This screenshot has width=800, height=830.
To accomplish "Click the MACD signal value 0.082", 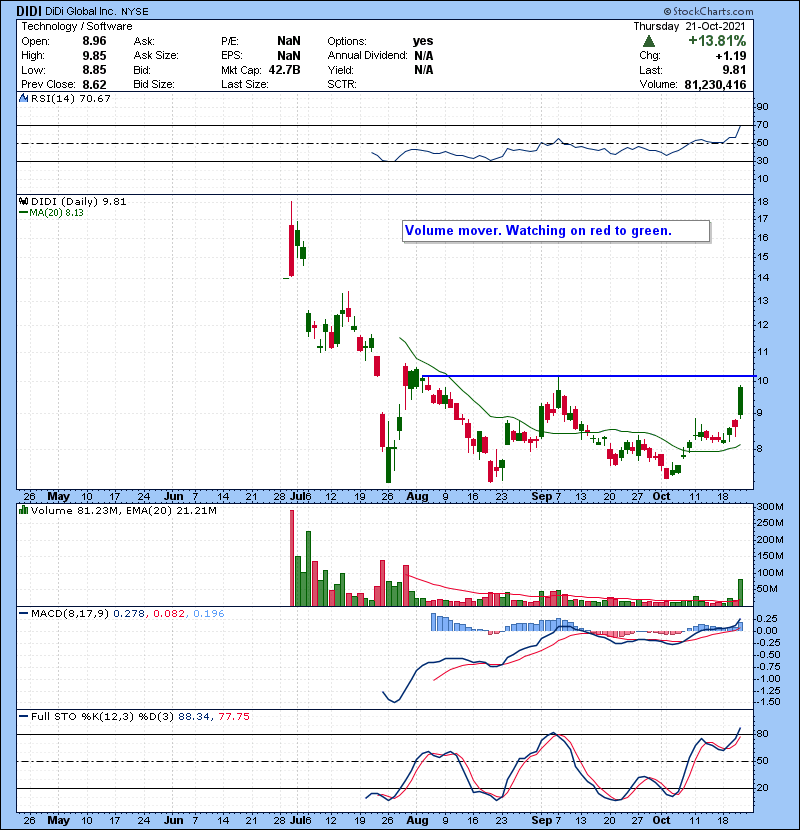I will point(169,614).
